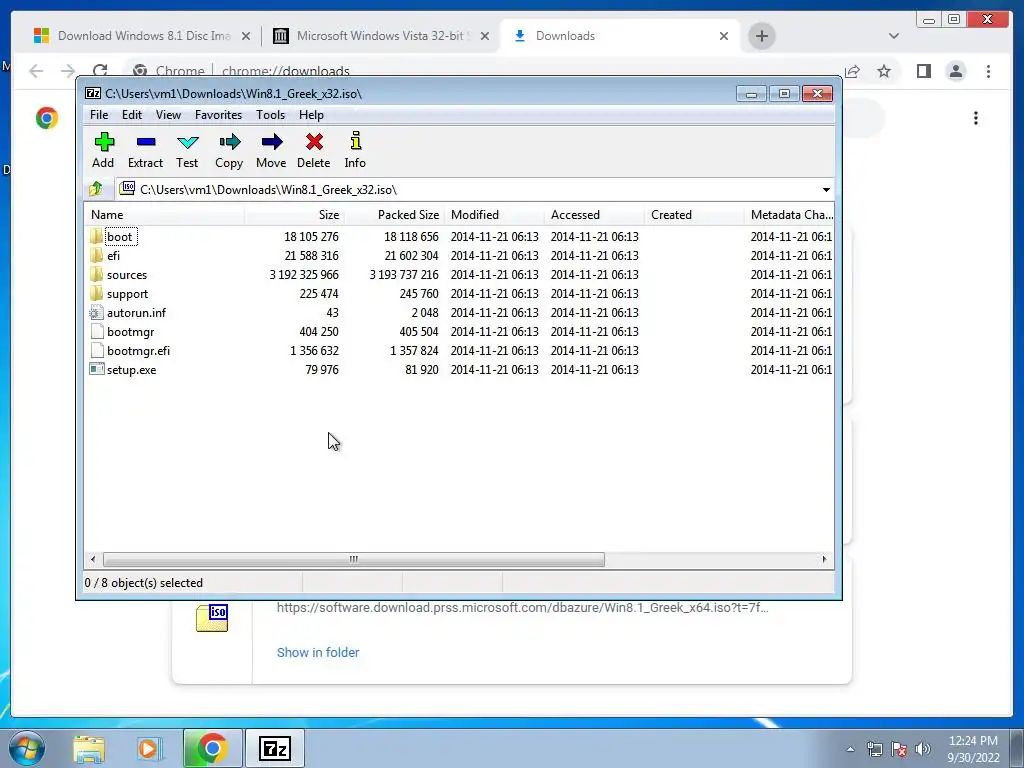Switch to Download Windows 8.1 Disc Image tab
The width and height of the screenshot is (1024, 768).
pyautogui.click(x=142, y=36)
